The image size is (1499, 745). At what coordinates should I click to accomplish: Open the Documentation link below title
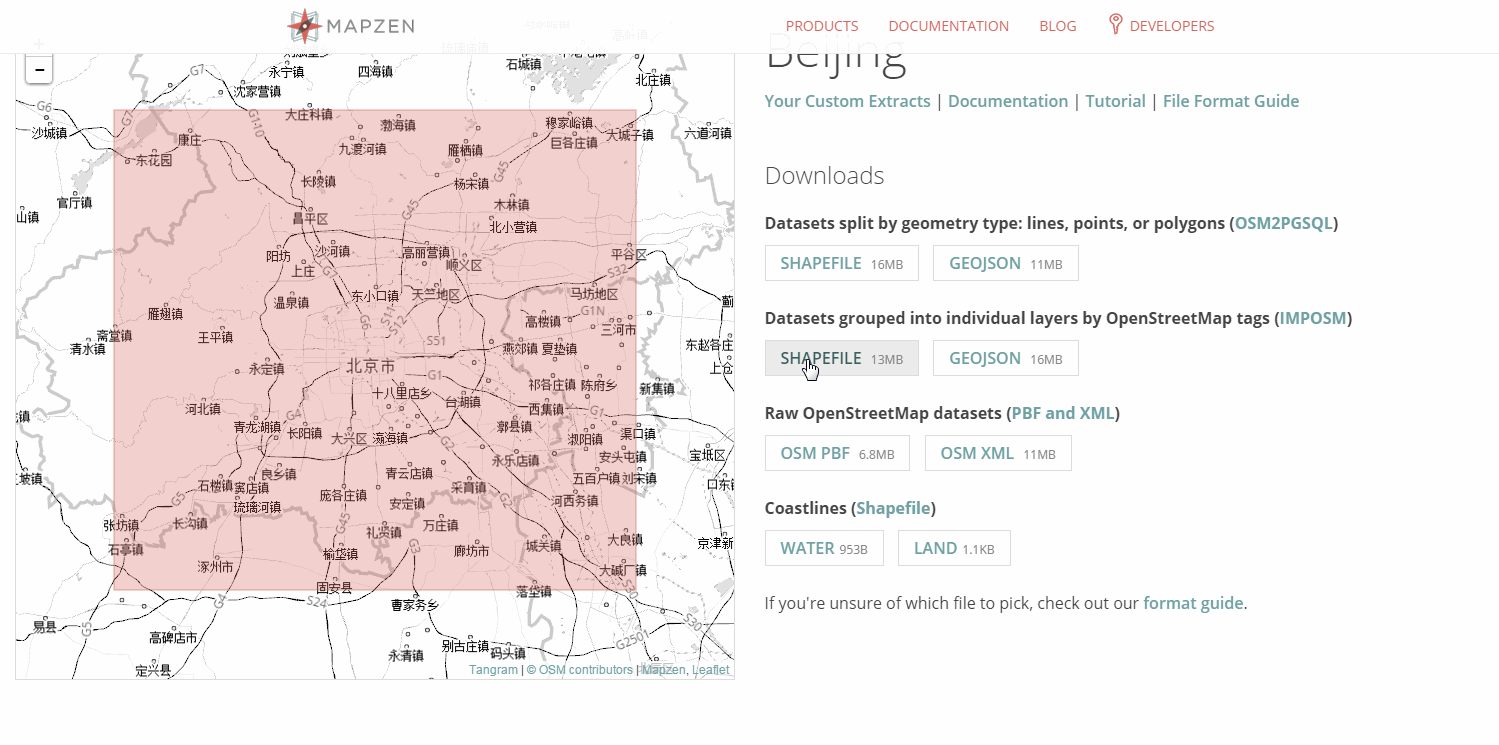pyautogui.click(x=1008, y=101)
